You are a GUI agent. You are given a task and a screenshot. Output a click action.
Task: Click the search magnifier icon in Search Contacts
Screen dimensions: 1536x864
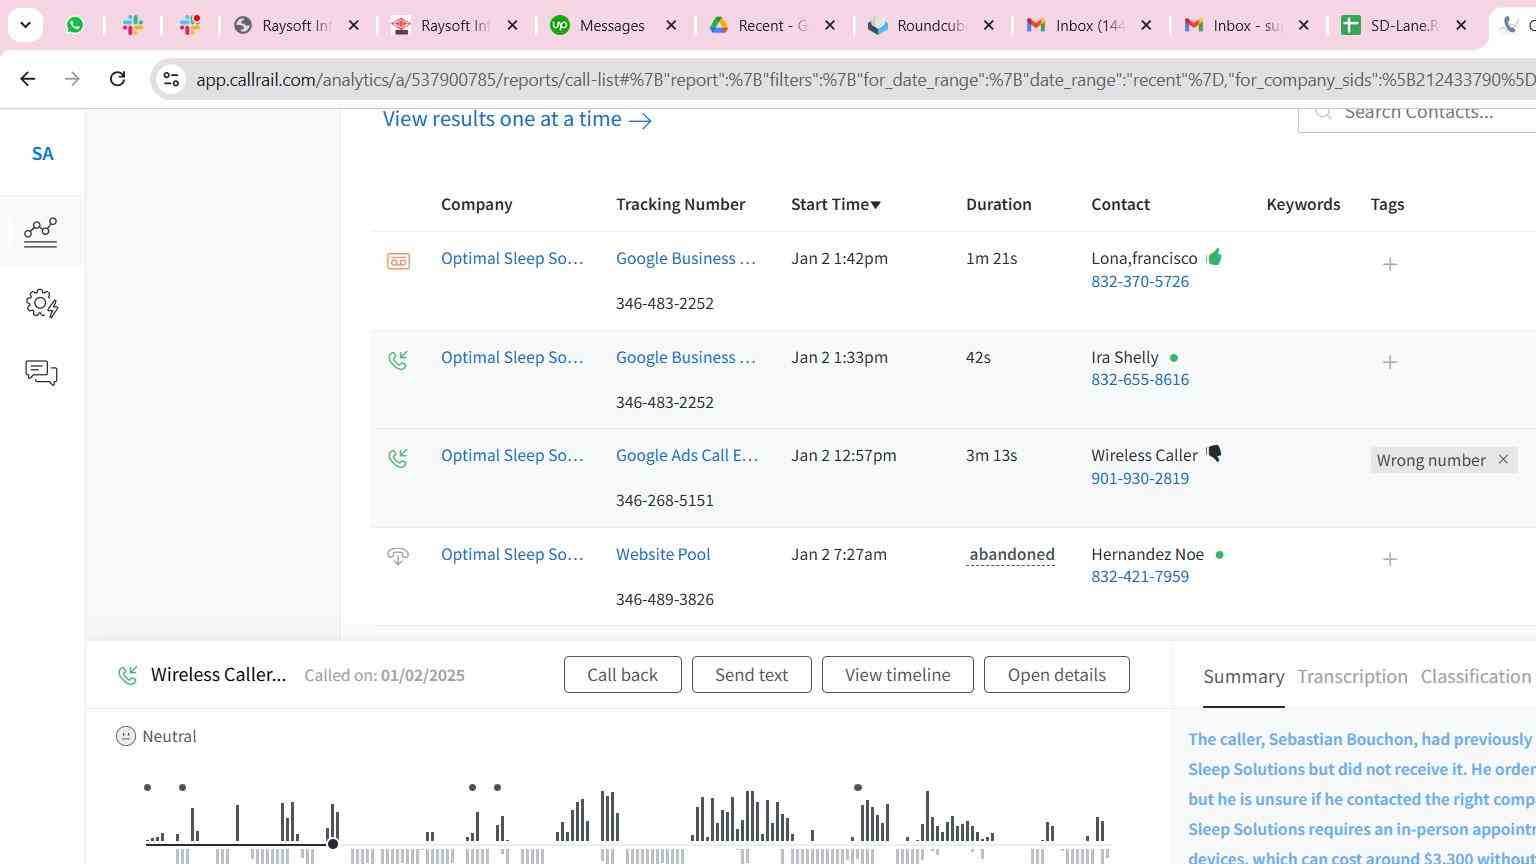[x=1324, y=112]
